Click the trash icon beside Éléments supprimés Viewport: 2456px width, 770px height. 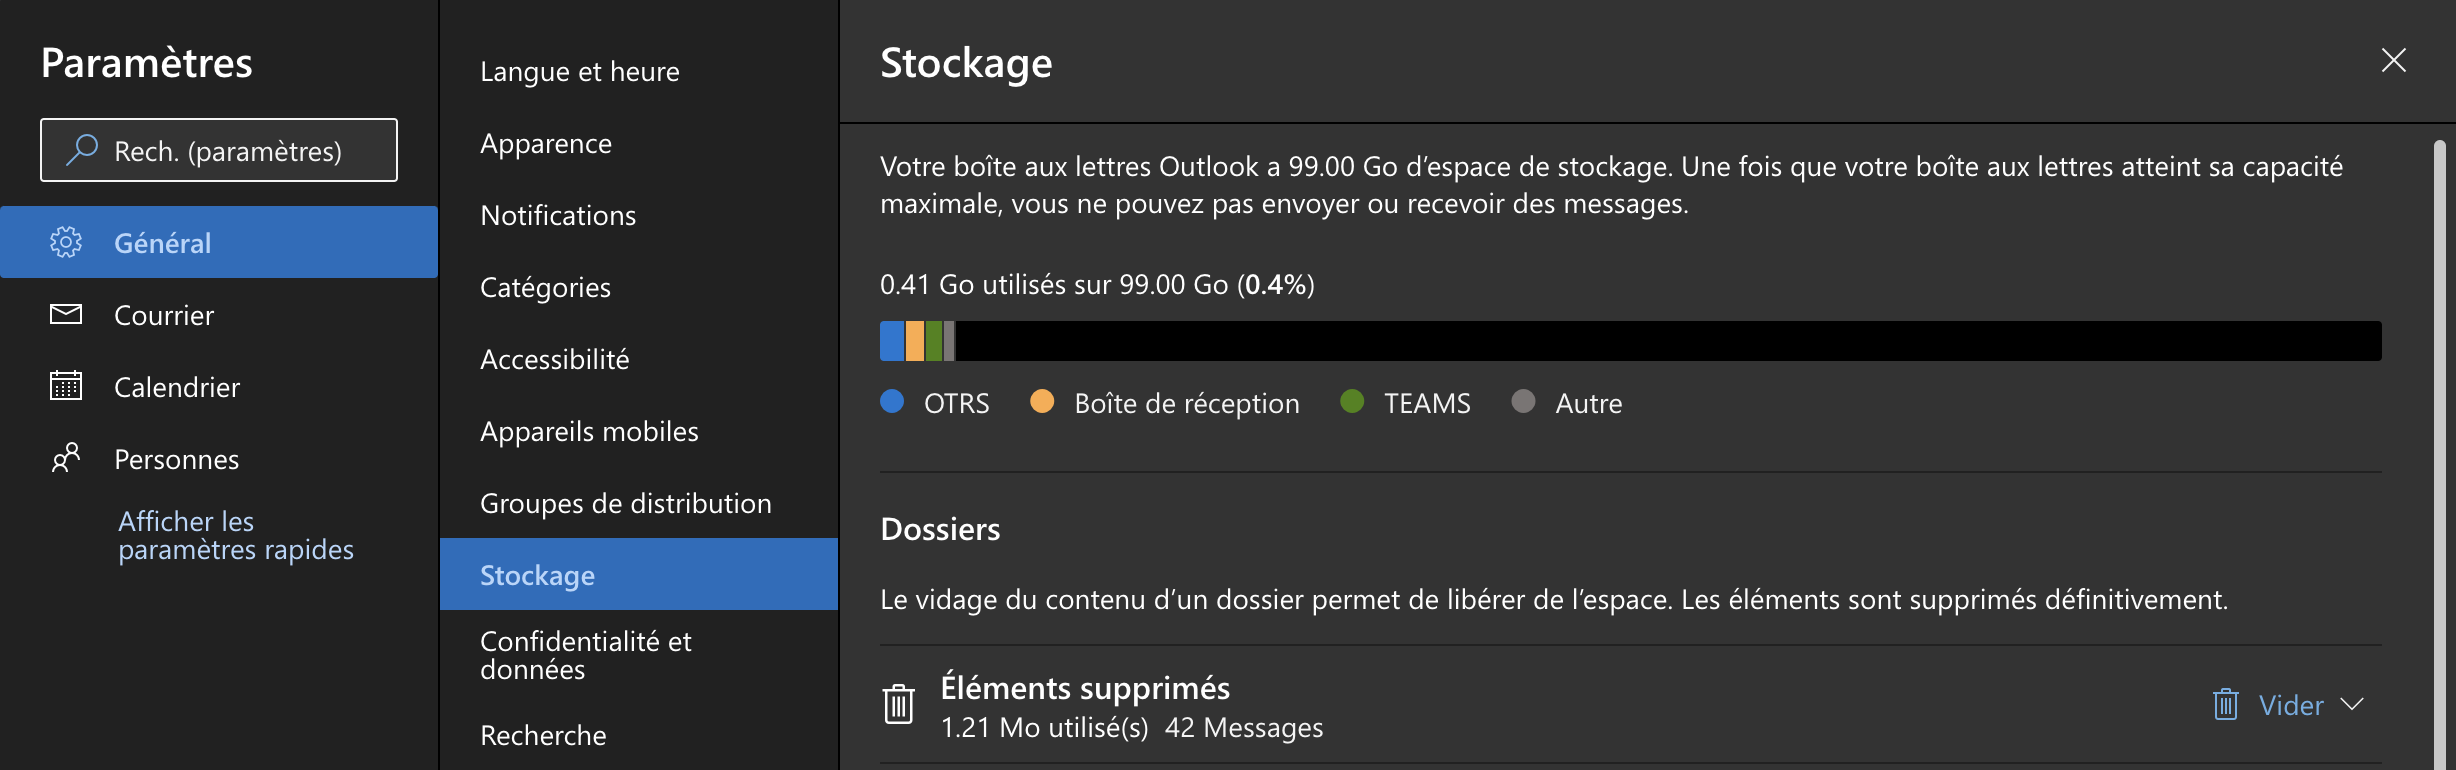pyautogui.click(x=898, y=704)
